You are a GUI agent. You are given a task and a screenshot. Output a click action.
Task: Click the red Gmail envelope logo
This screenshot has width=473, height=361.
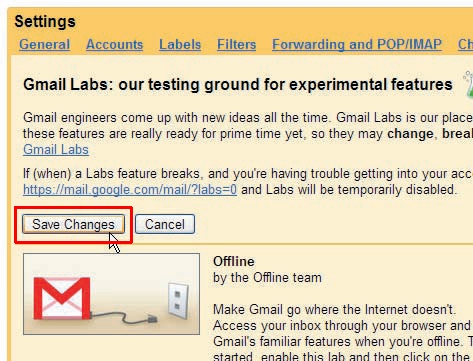(x=62, y=298)
